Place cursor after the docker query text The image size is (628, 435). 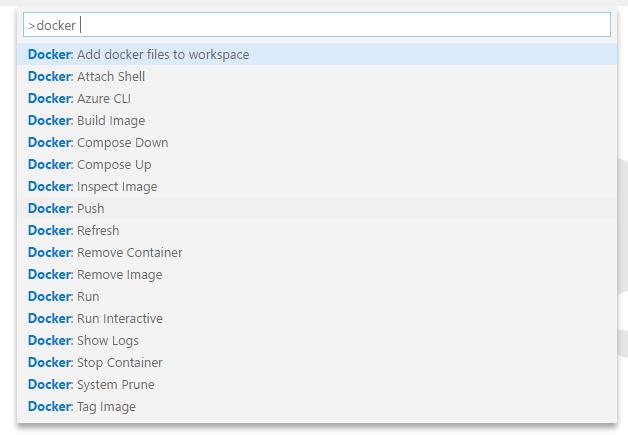79,25
